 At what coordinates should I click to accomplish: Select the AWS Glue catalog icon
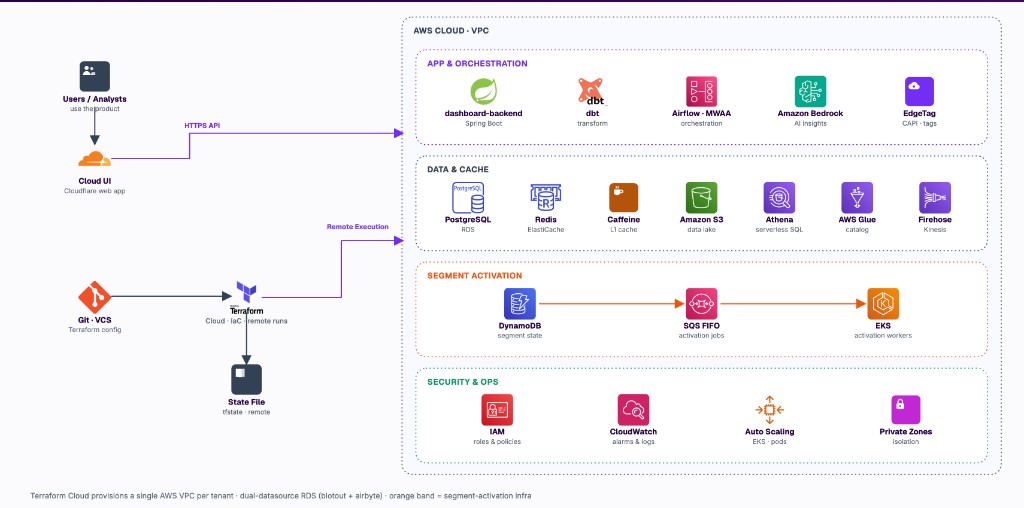tap(857, 198)
